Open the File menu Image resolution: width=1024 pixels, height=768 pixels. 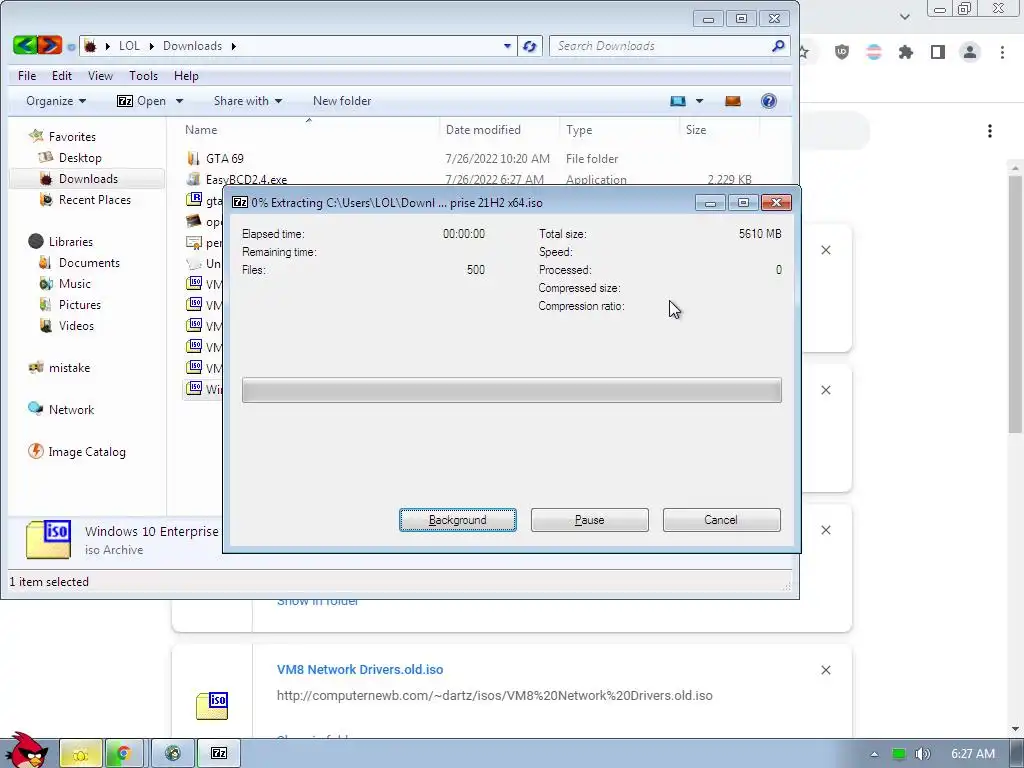coord(27,76)
